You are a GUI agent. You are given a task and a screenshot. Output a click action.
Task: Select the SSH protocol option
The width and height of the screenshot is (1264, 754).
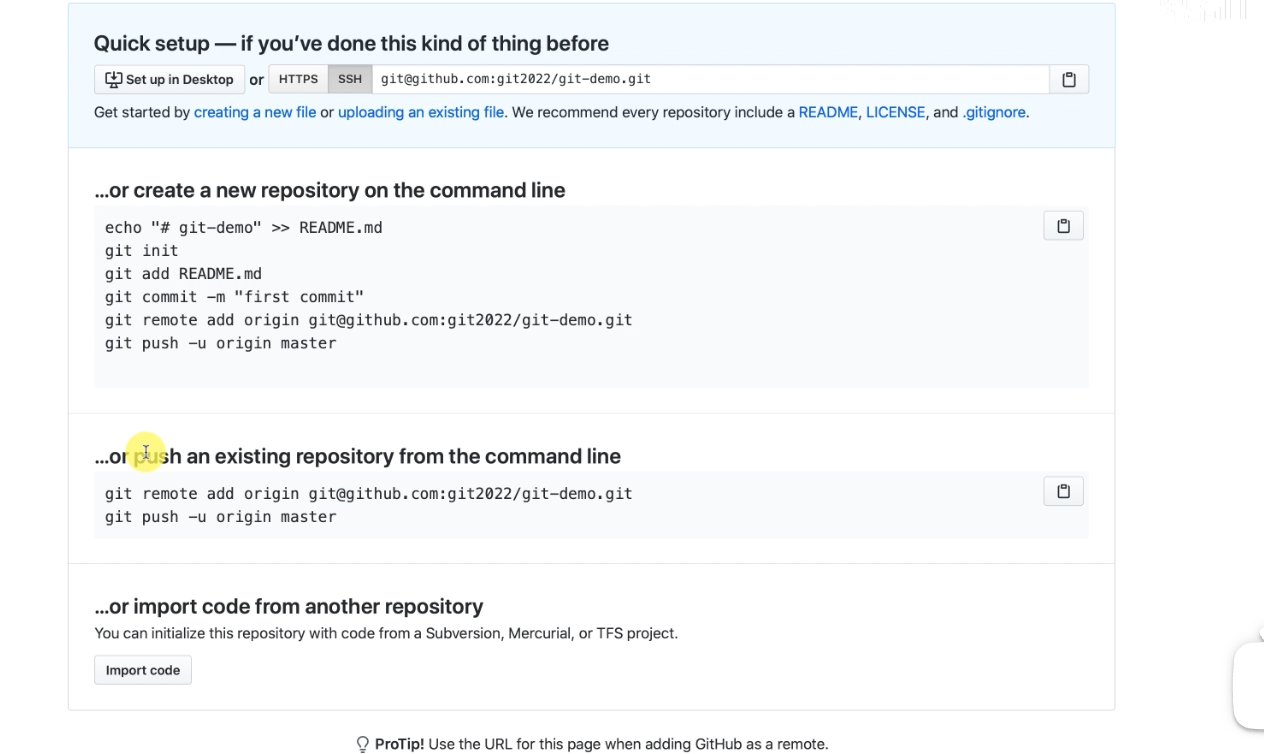tap(350, 80)
